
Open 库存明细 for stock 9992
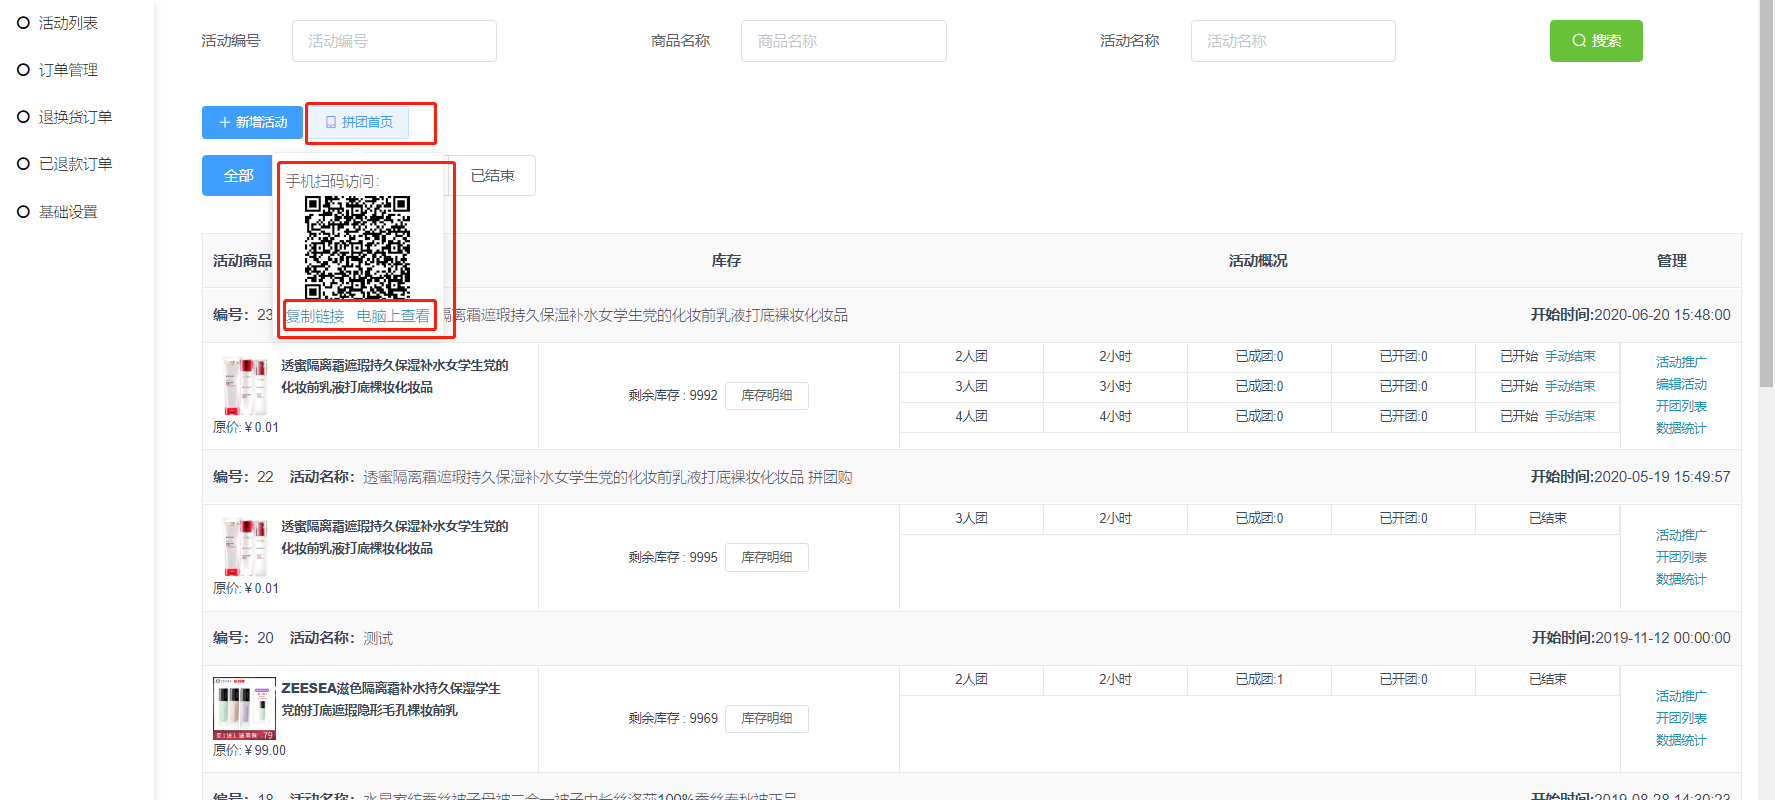click(767, 396)
